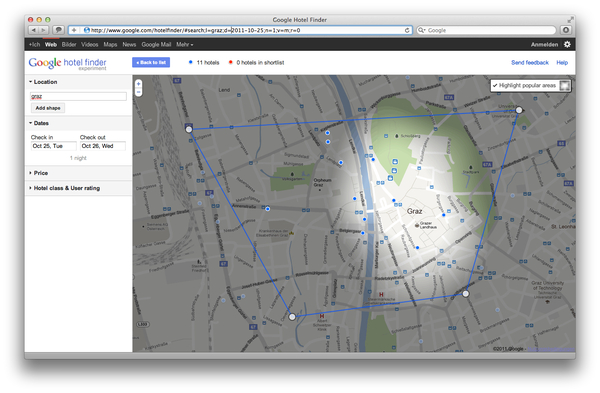Click the heatmap toggle box next to Highlight popular areas

pos(565,85)
